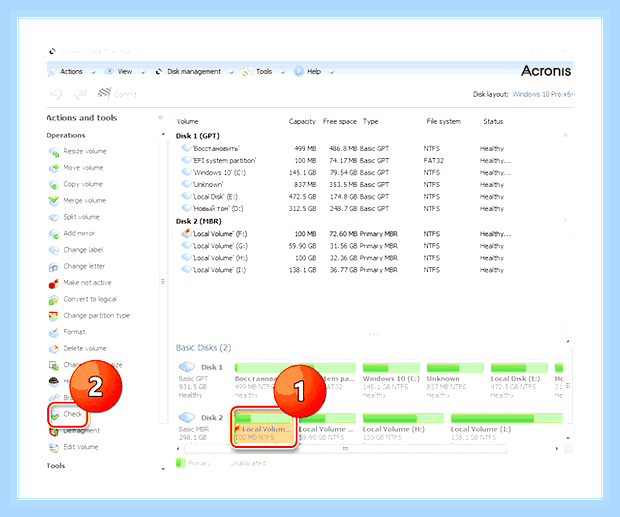Click the dropdown arrow next to Actions
The height and width of the screenshot is (517, 620).
[93, 72]
